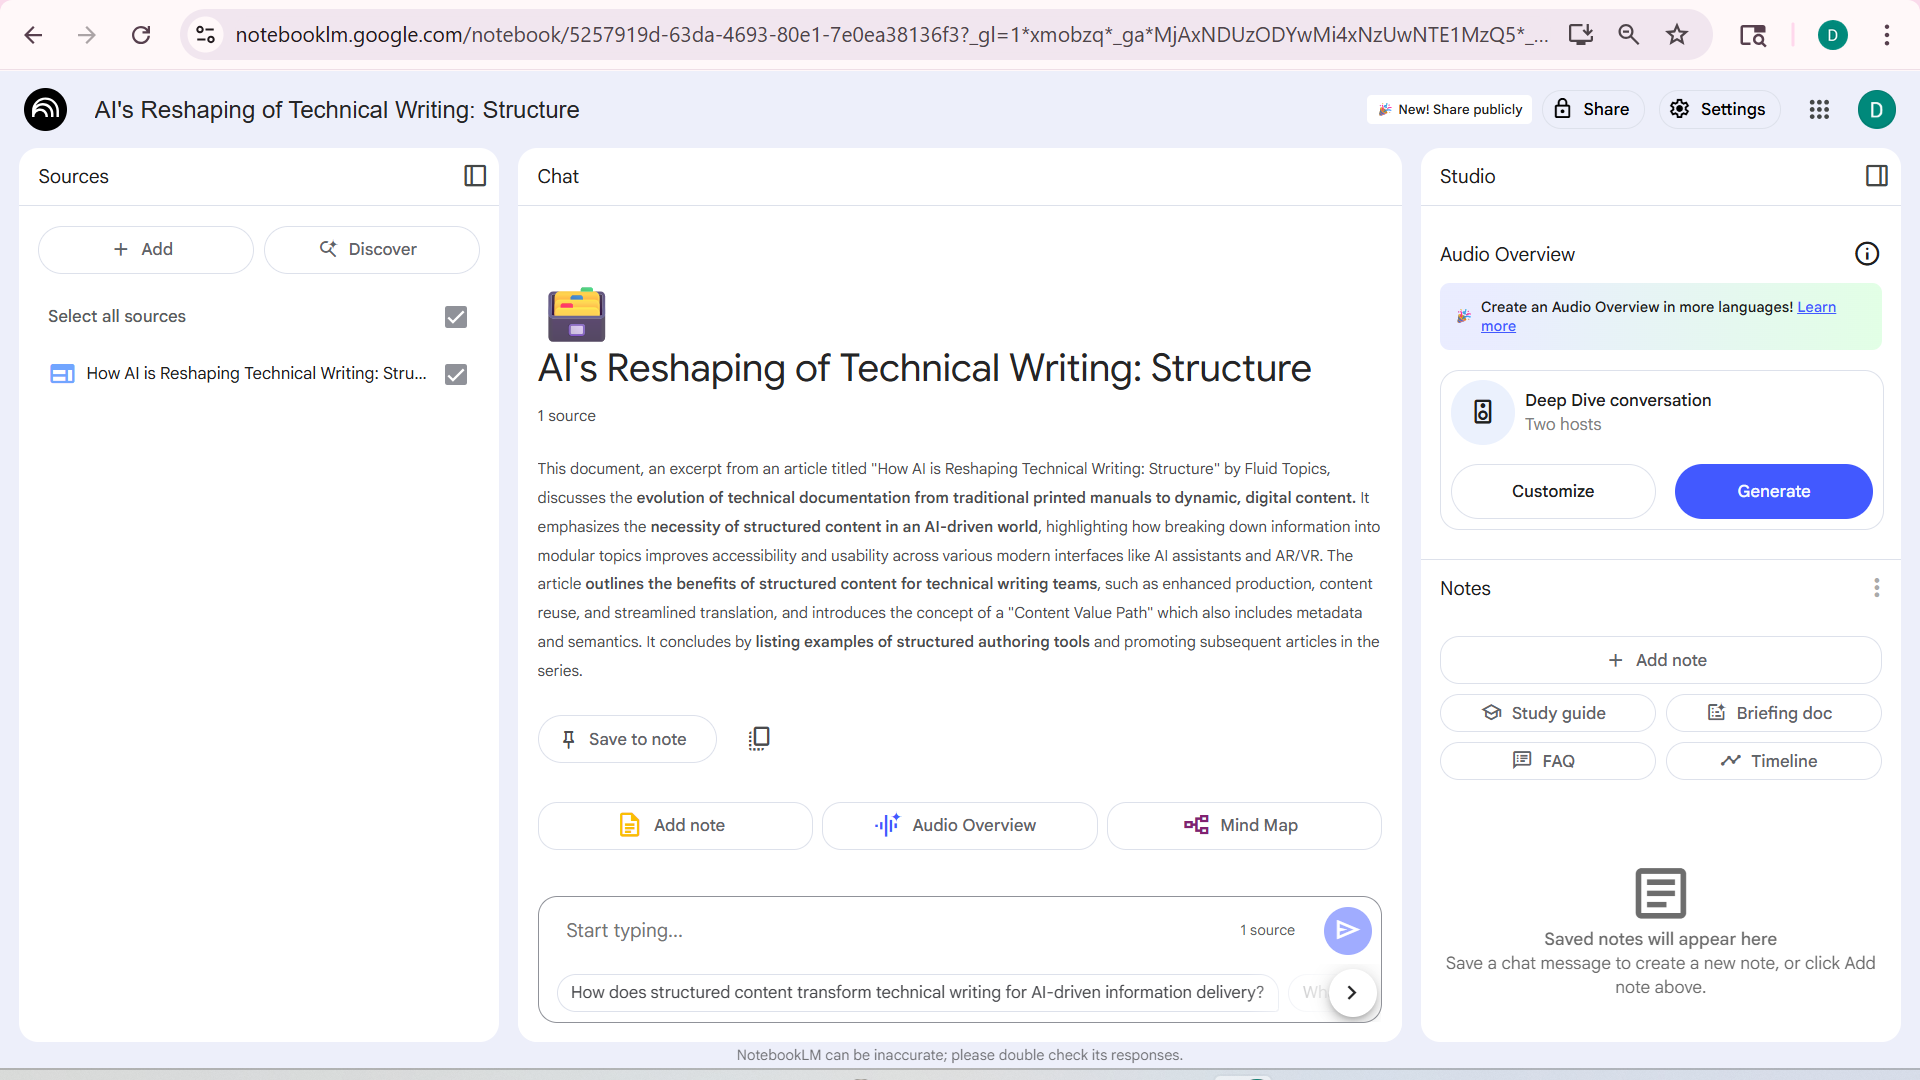Create a Briefing doc
The height and width of the screenshot is (1080, 1920).
coord(1773,713)
